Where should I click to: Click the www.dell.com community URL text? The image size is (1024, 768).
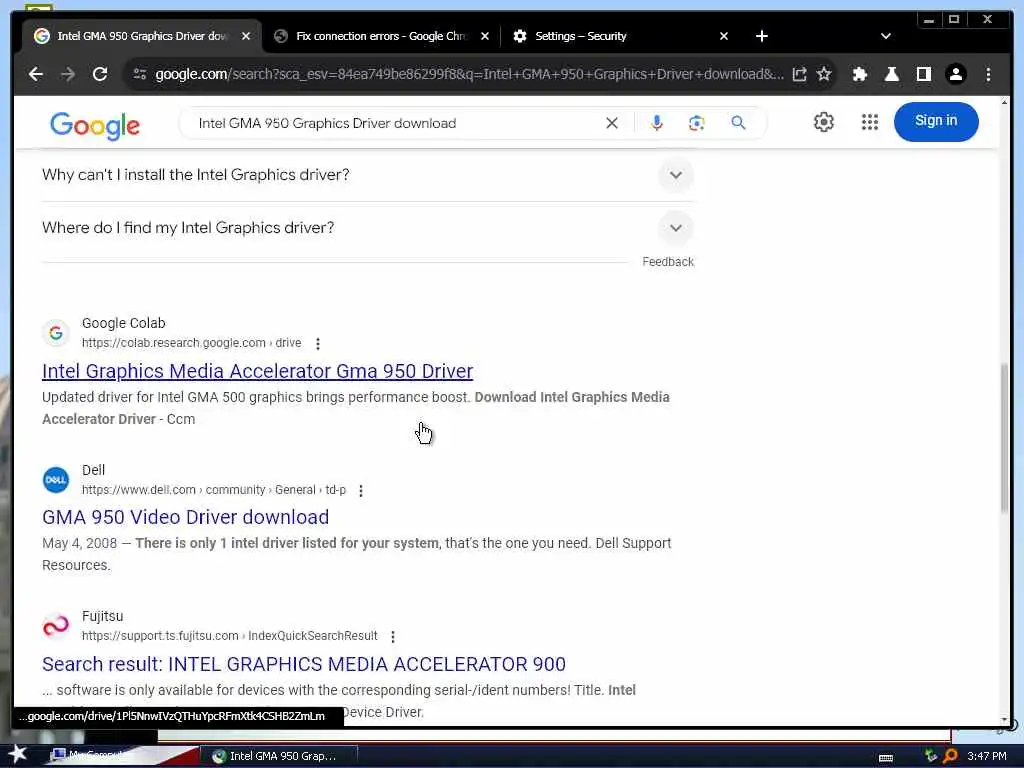coord(214,490)
